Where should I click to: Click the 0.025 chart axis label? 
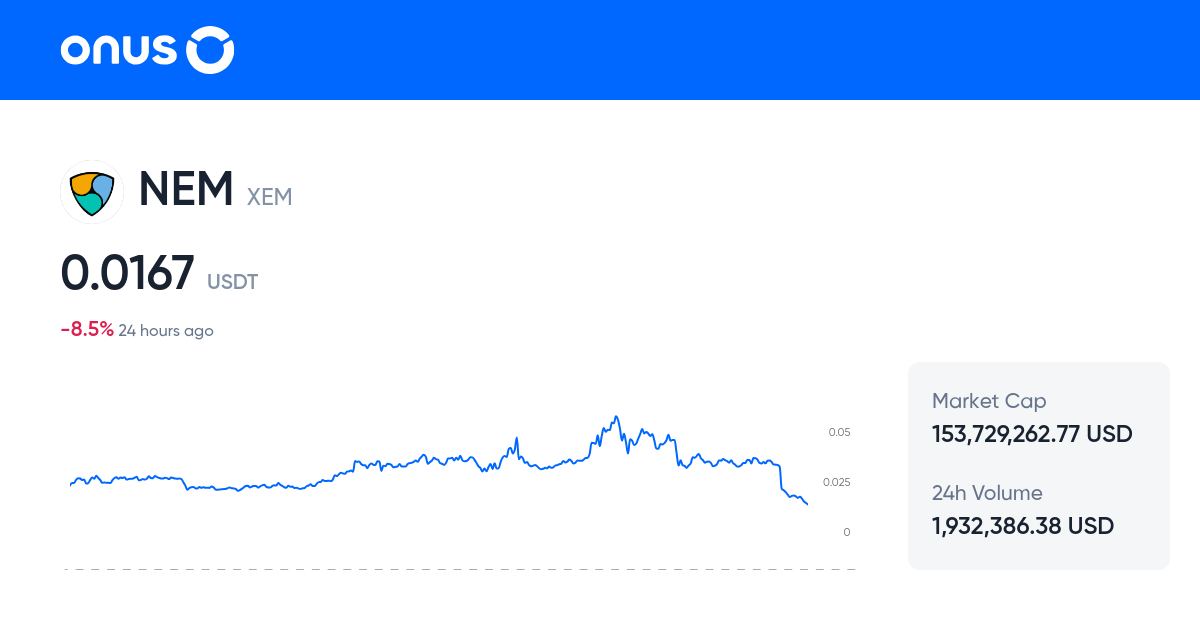(836, 482)
